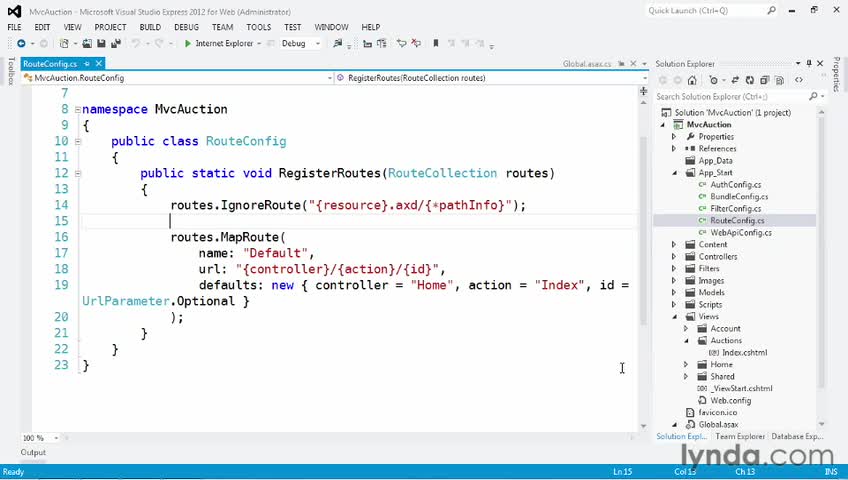Image resolution: width=848 pixels, height=480 pixels.
Task: Click the Undo arrow icon
Action: tap(136, 43)
